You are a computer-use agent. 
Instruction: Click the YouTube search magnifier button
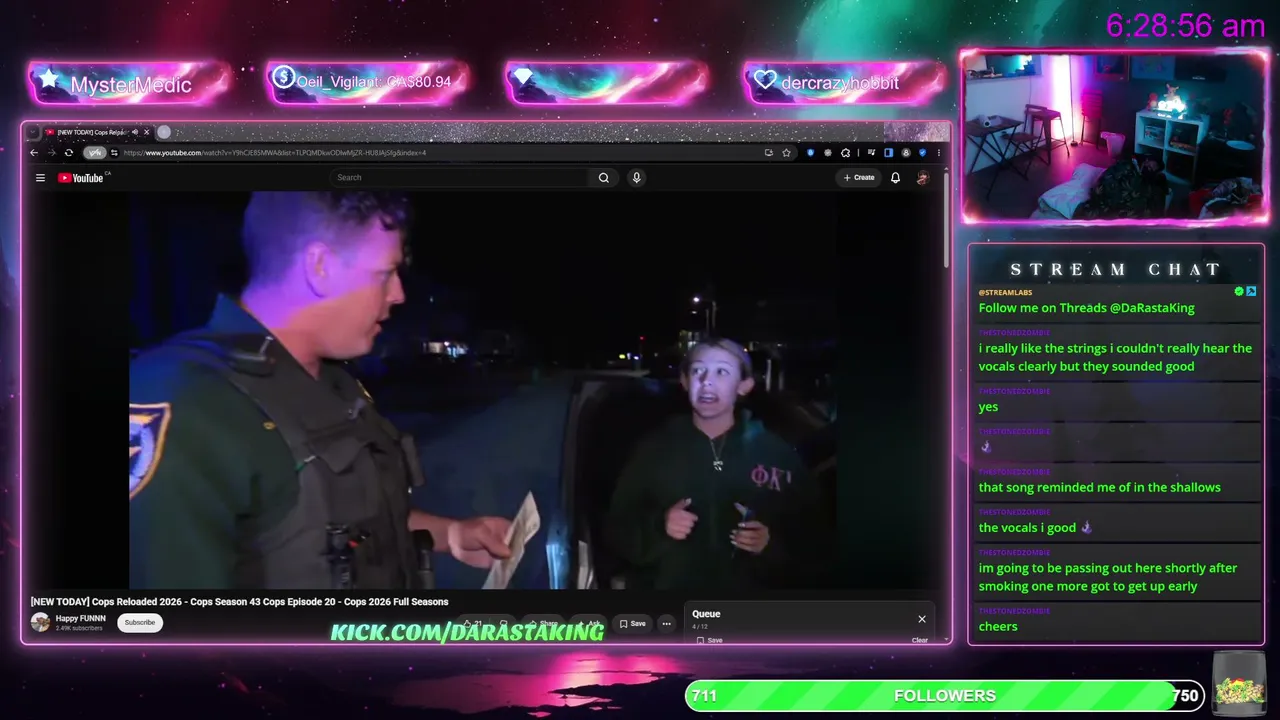pyautogui.click(x=604, y=178)
